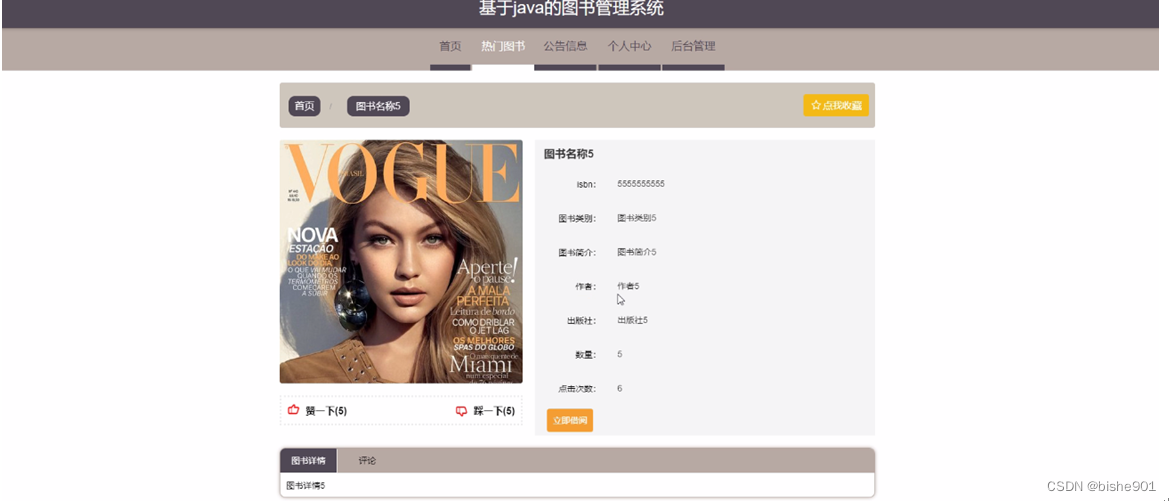Click the 基于java的图书管理系统 site title
Viewport: 1171px width, 501px height.
tap(571, 9)
